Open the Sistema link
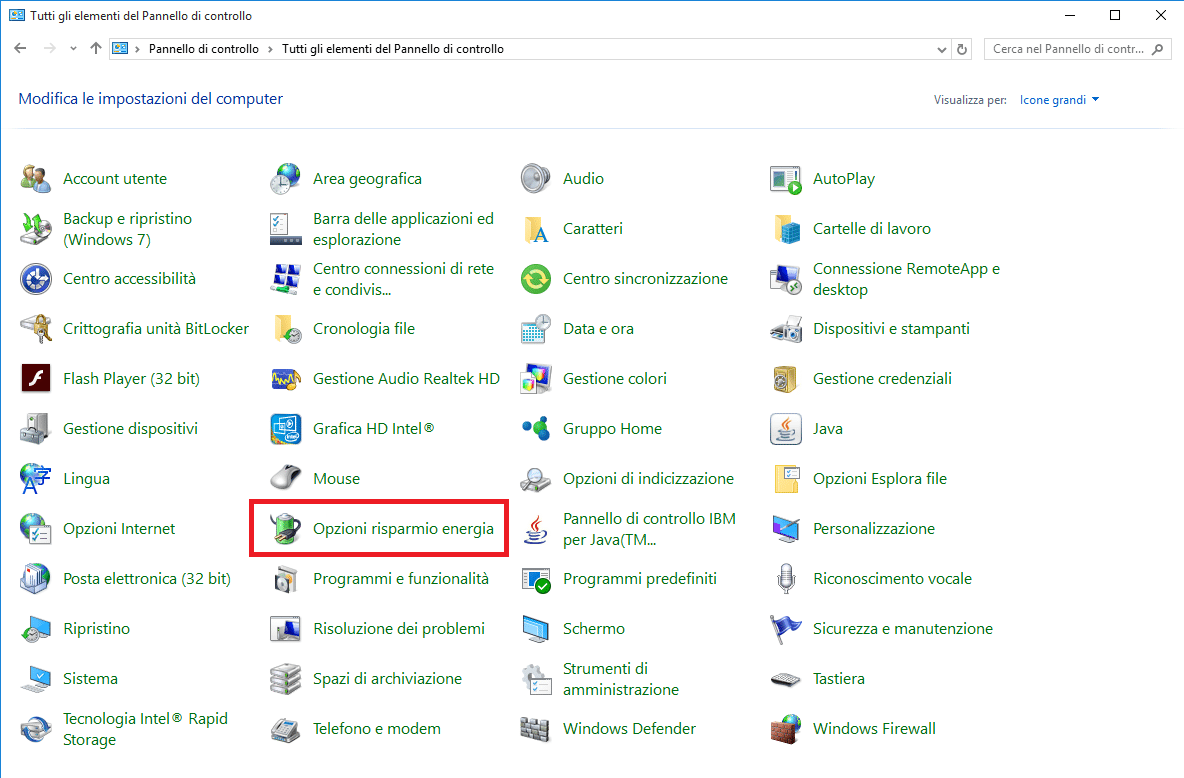1184x778 pixels. [x=90, y=678]
